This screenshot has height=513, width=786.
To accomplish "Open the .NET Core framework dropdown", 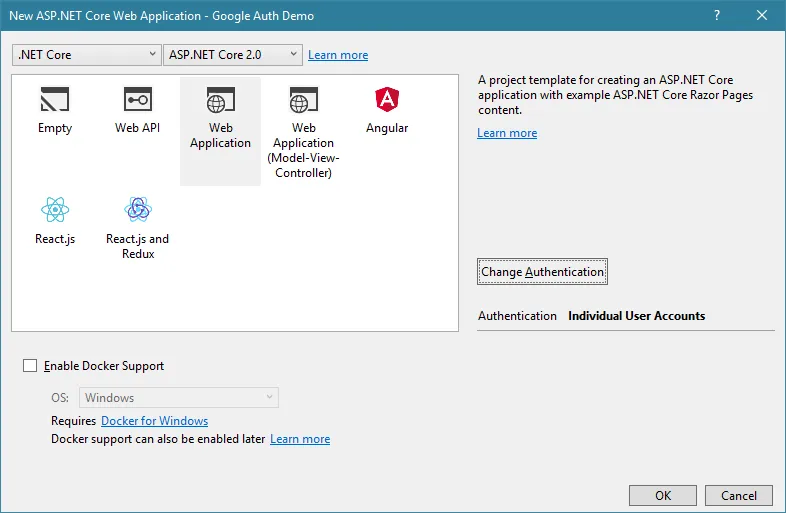I will click(87, 55).
